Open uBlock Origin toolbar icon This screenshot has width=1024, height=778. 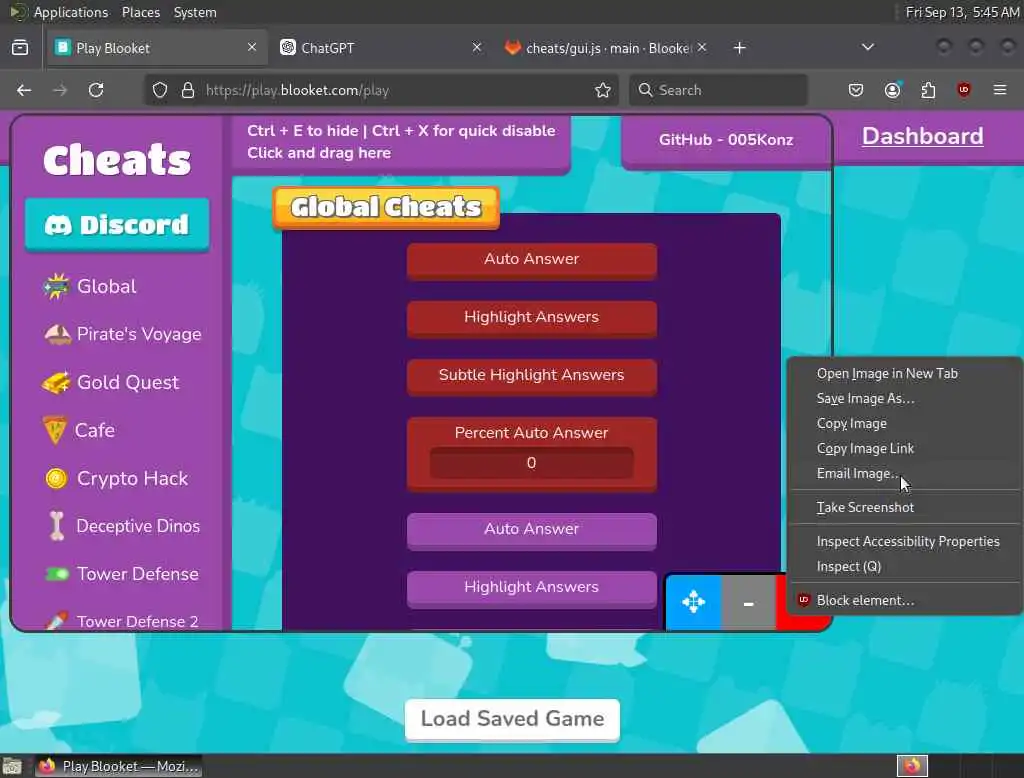click(964, 90)
